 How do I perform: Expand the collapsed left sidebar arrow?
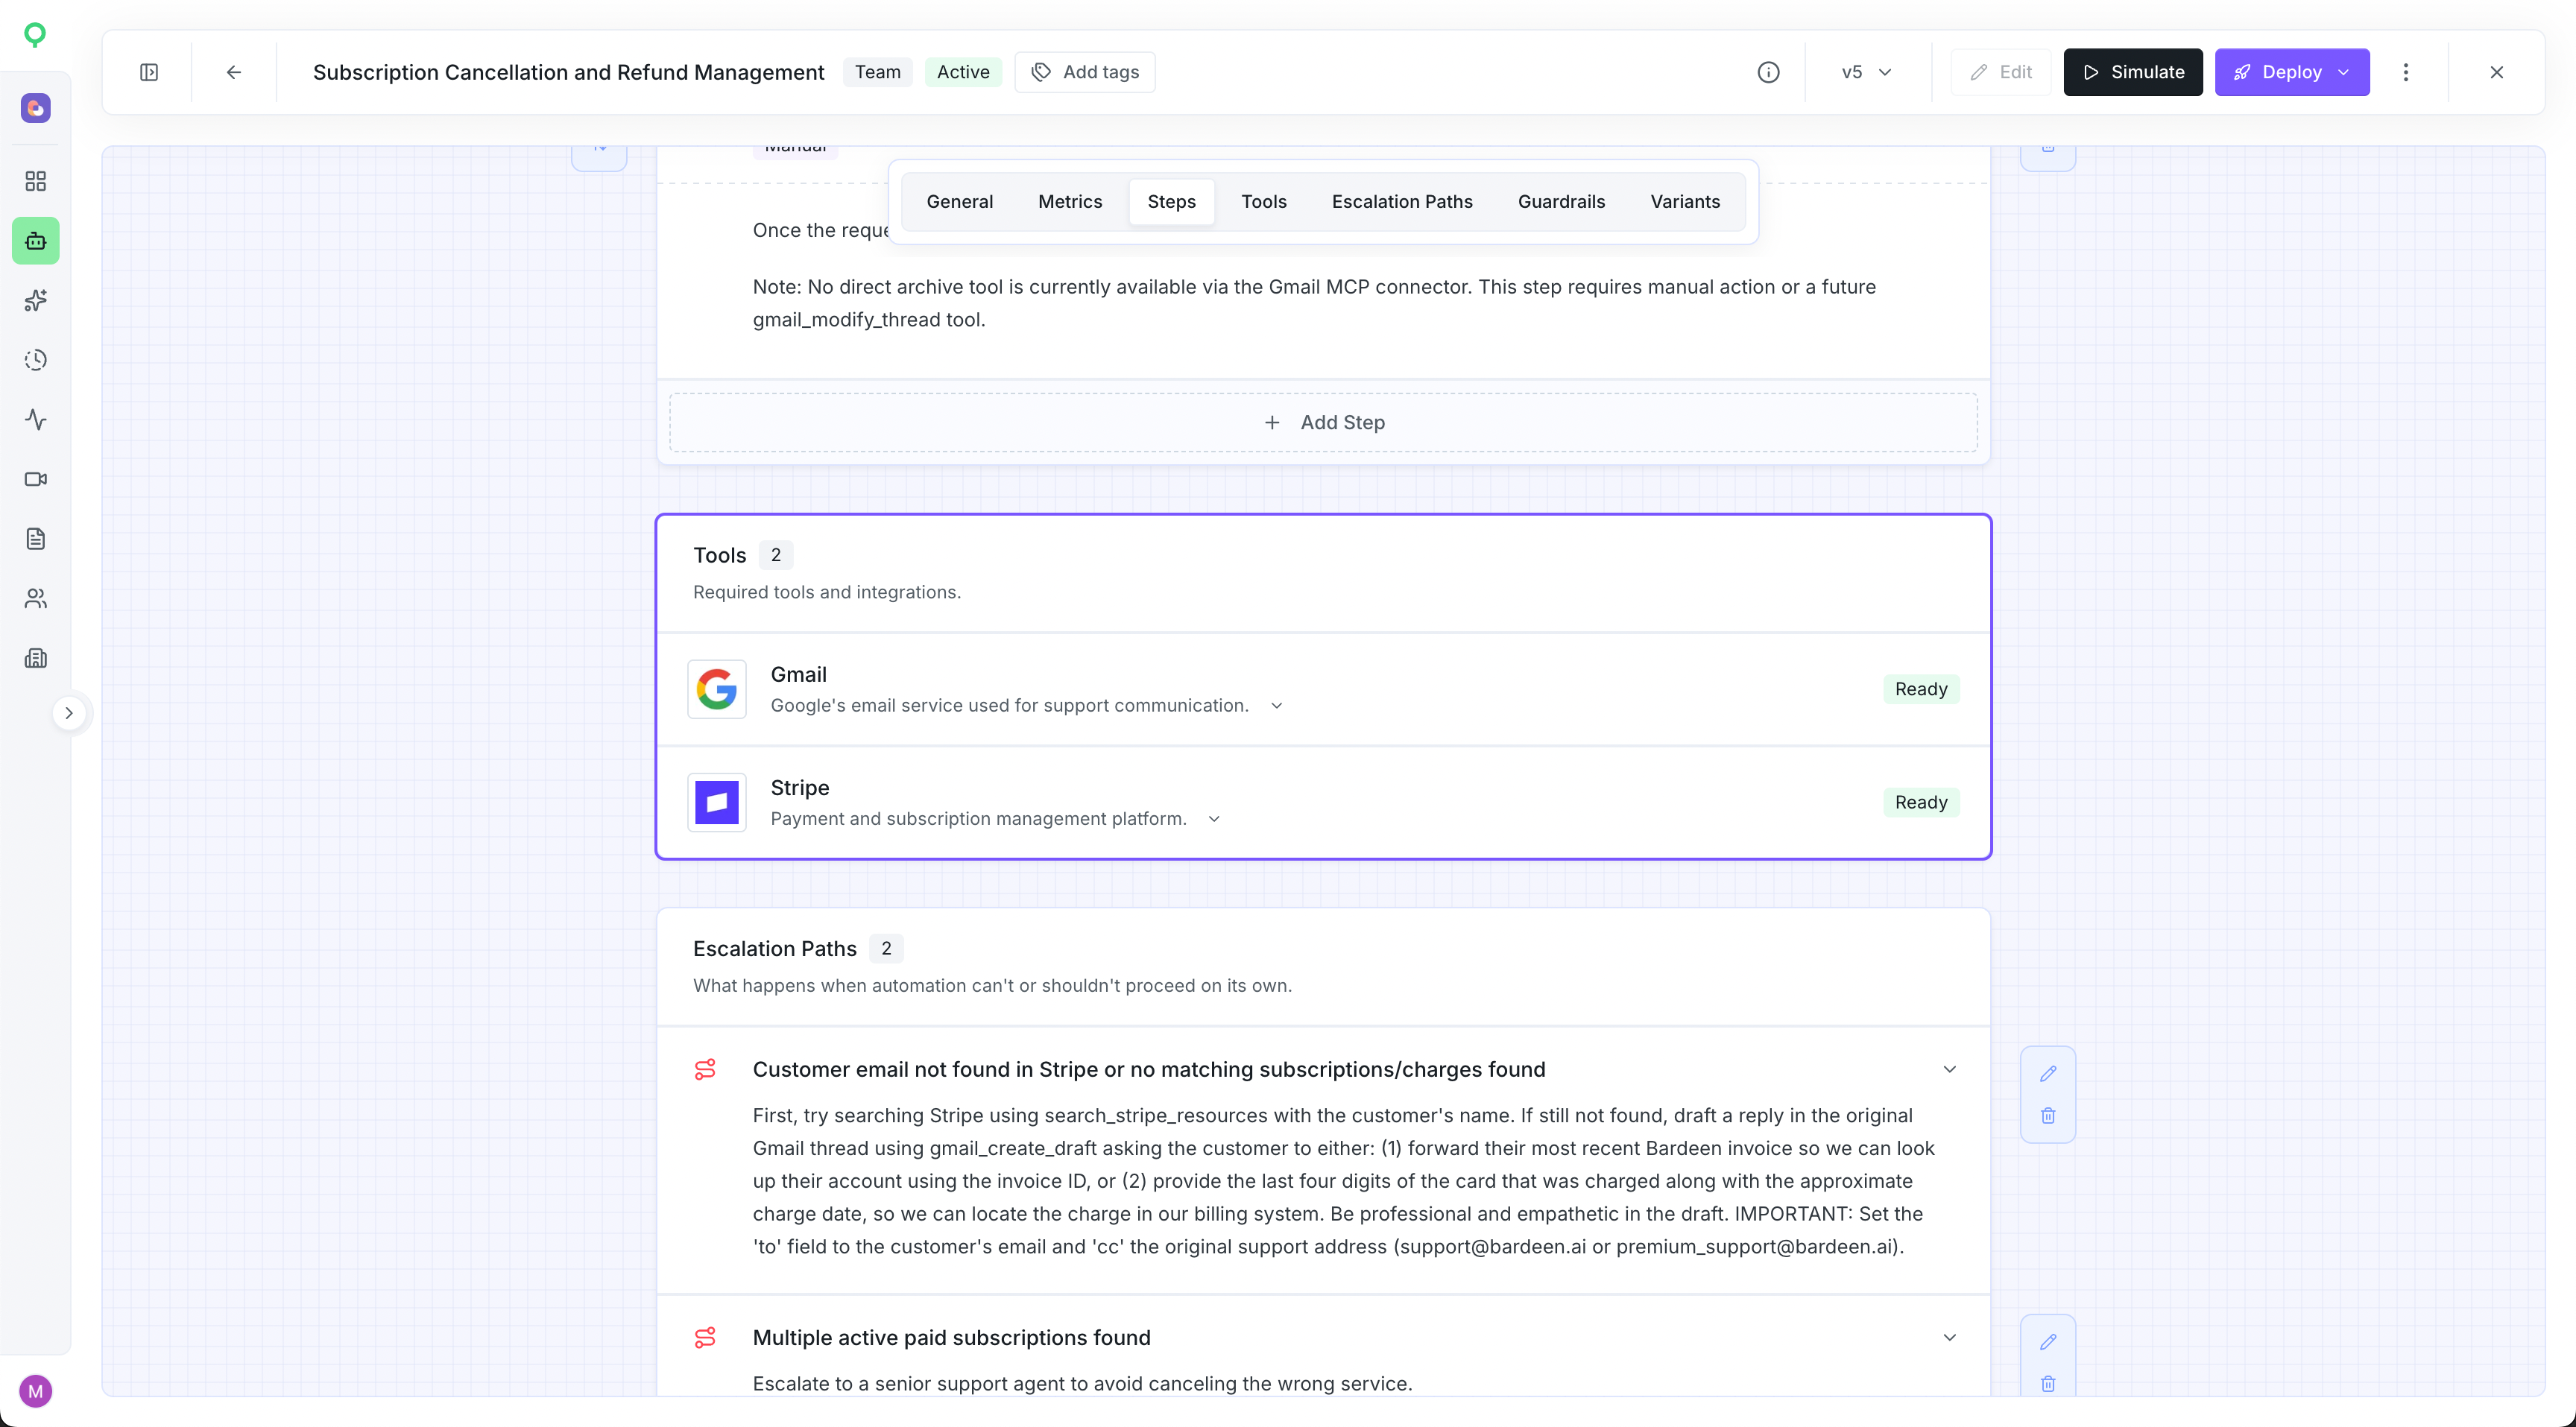(69, 713)
